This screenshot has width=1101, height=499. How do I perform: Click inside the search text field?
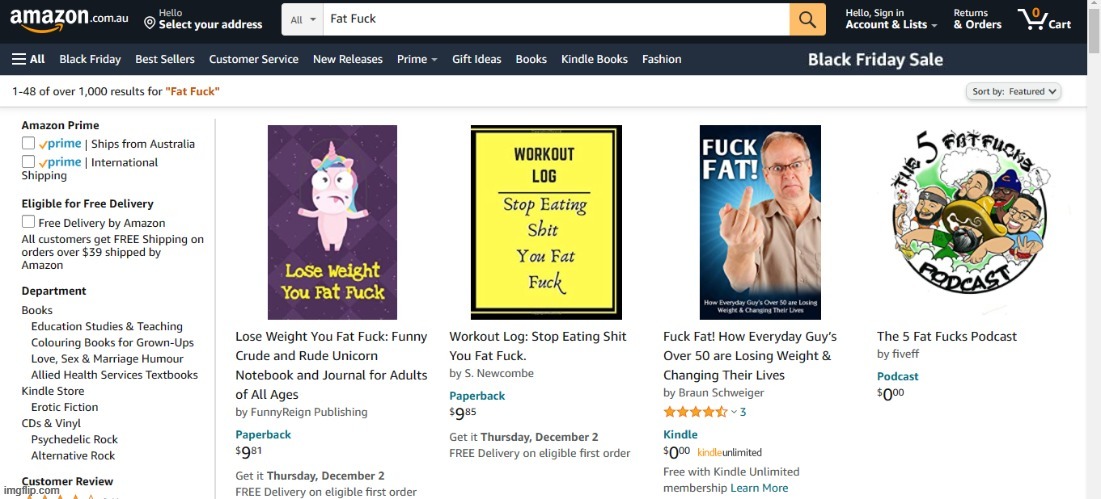pyautogui.click(x=556, y=20)
